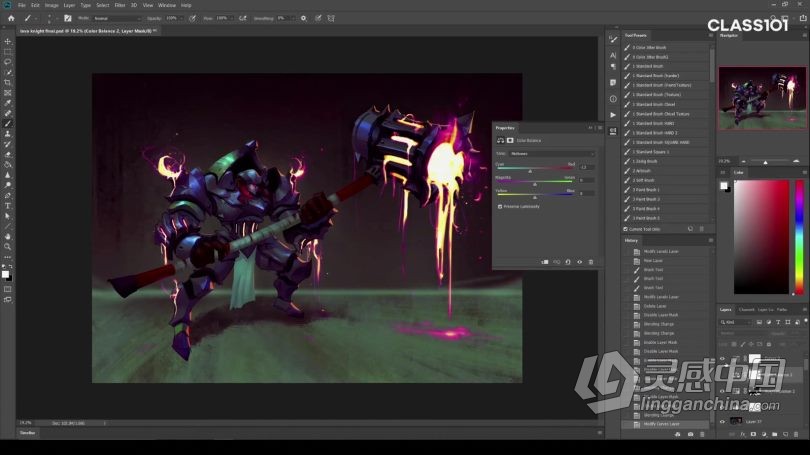The width and height of the screenshot is (810, 455).
Task: Select the Horizontal Type tool
Action: click(7, 206)
